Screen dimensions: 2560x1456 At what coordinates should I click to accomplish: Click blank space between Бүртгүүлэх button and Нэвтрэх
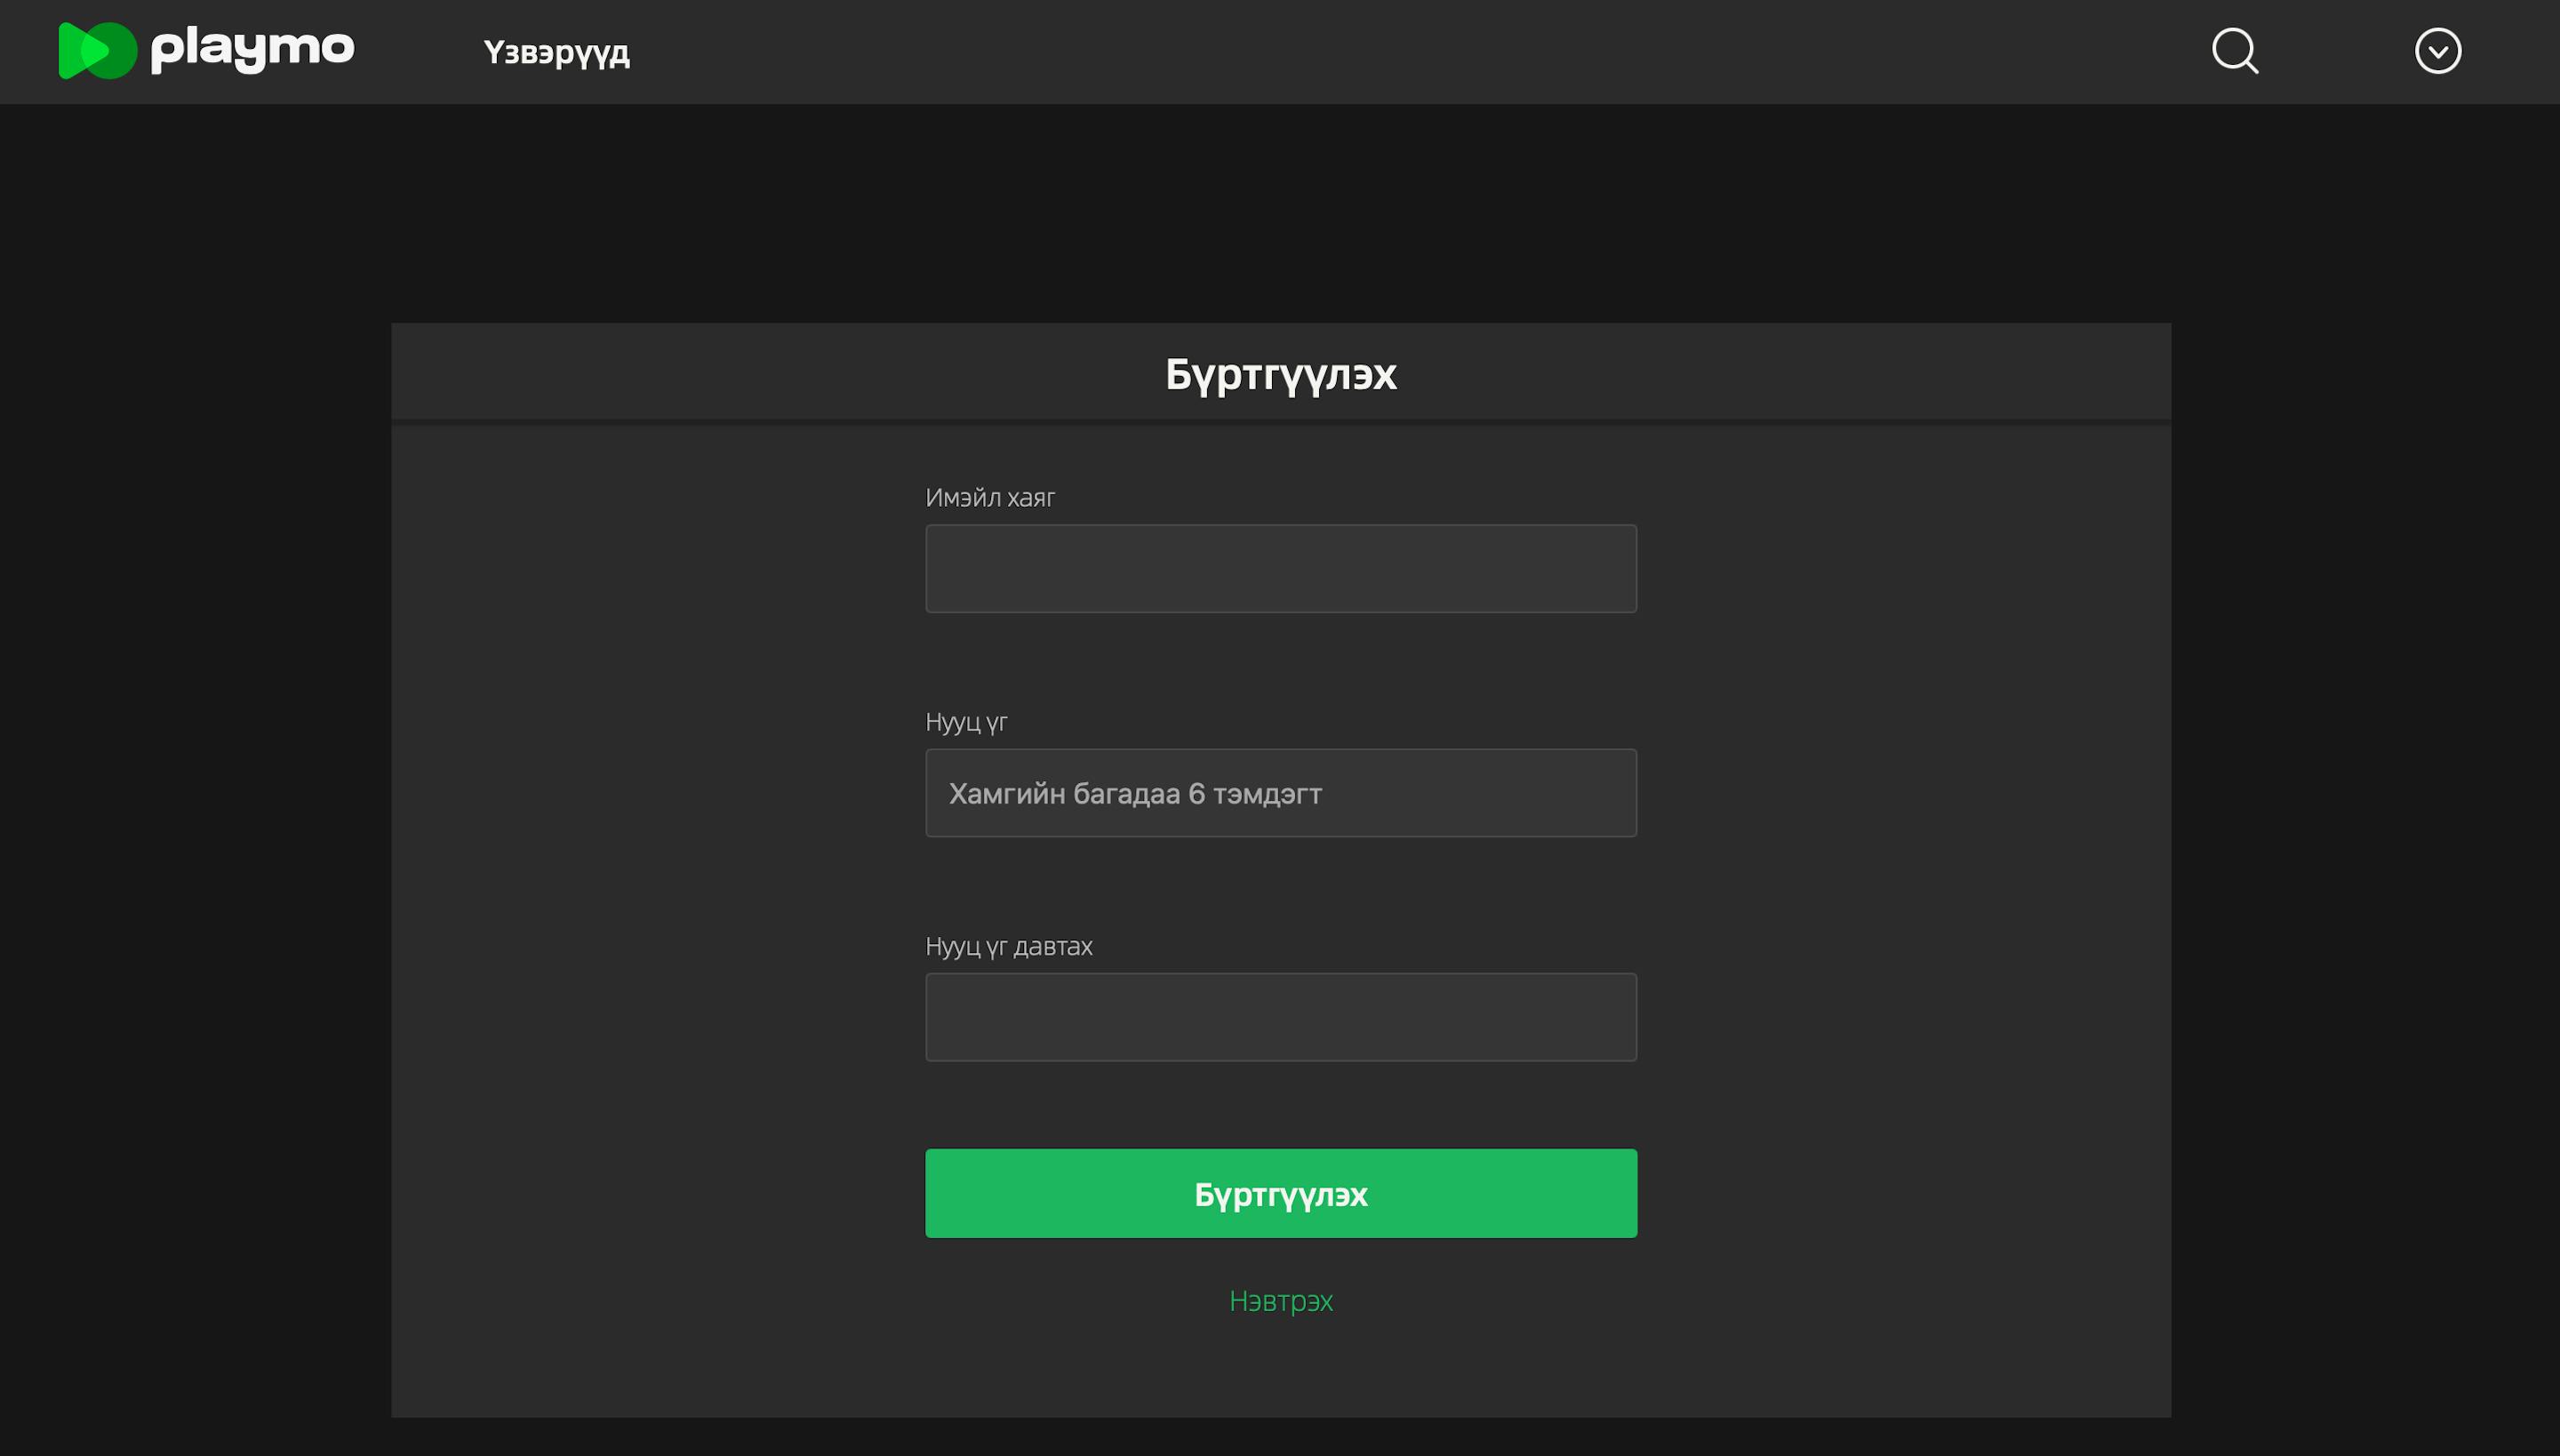coord(1280,1260)
